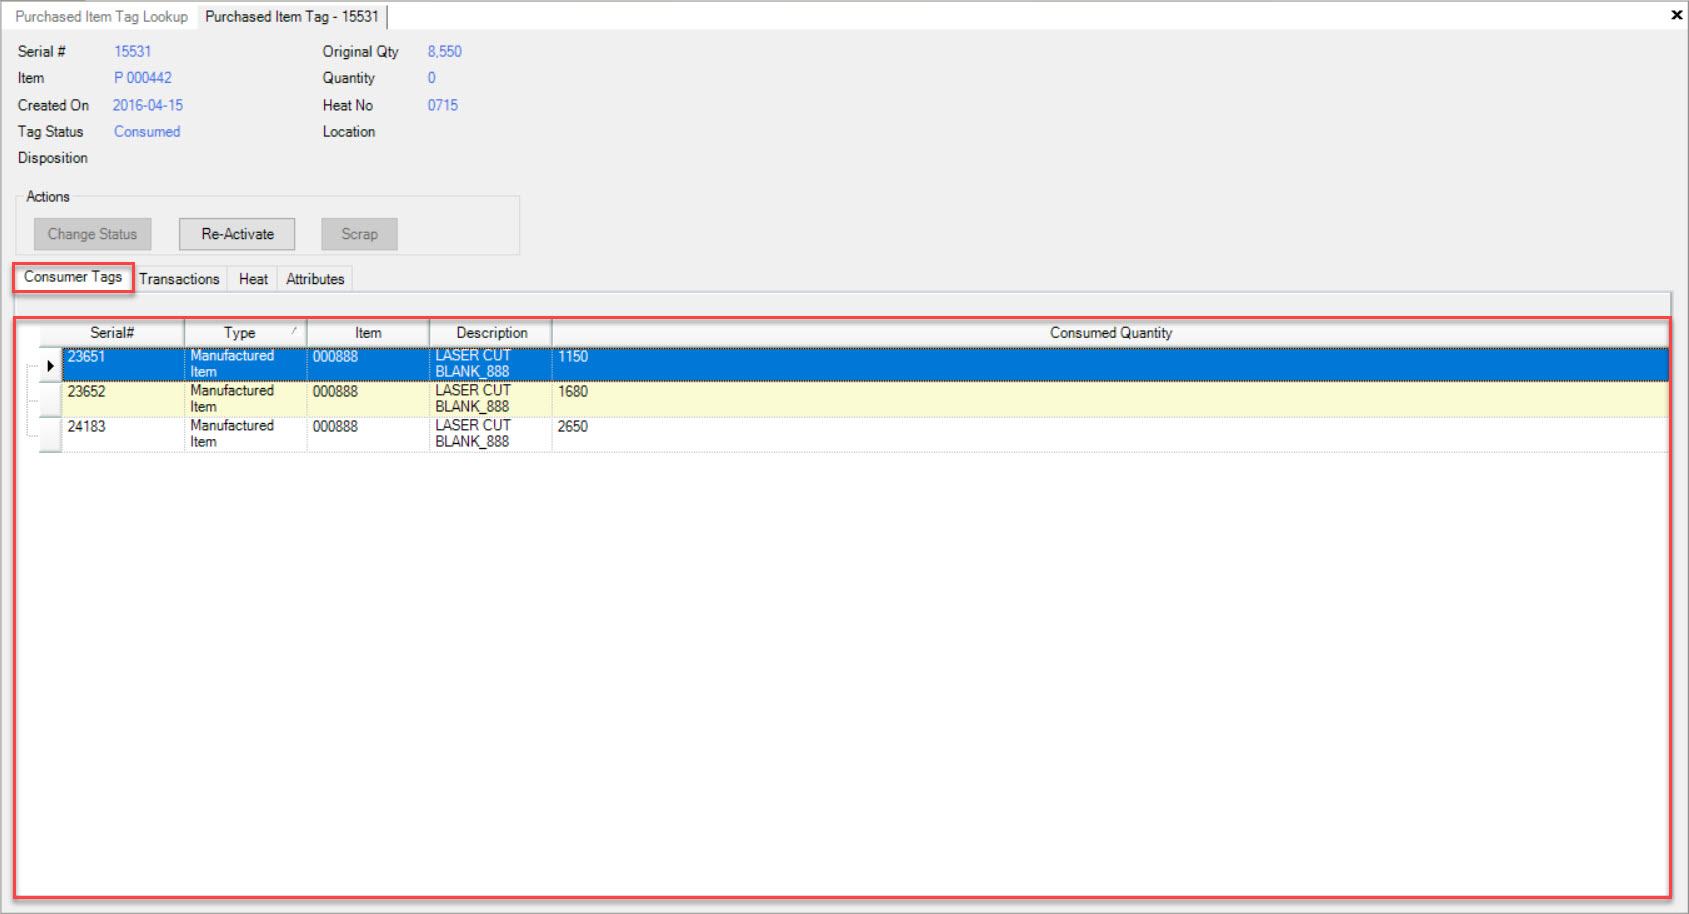Click consumed quantity 2650 cell

click(x=1110, y=435)
